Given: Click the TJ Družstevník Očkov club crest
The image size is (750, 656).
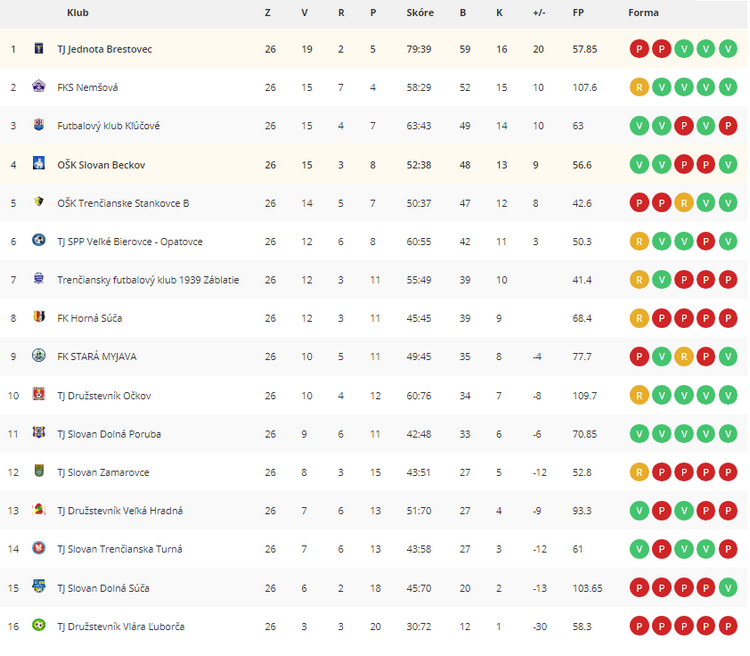Looking at the screenshot, I should [39, 394].
